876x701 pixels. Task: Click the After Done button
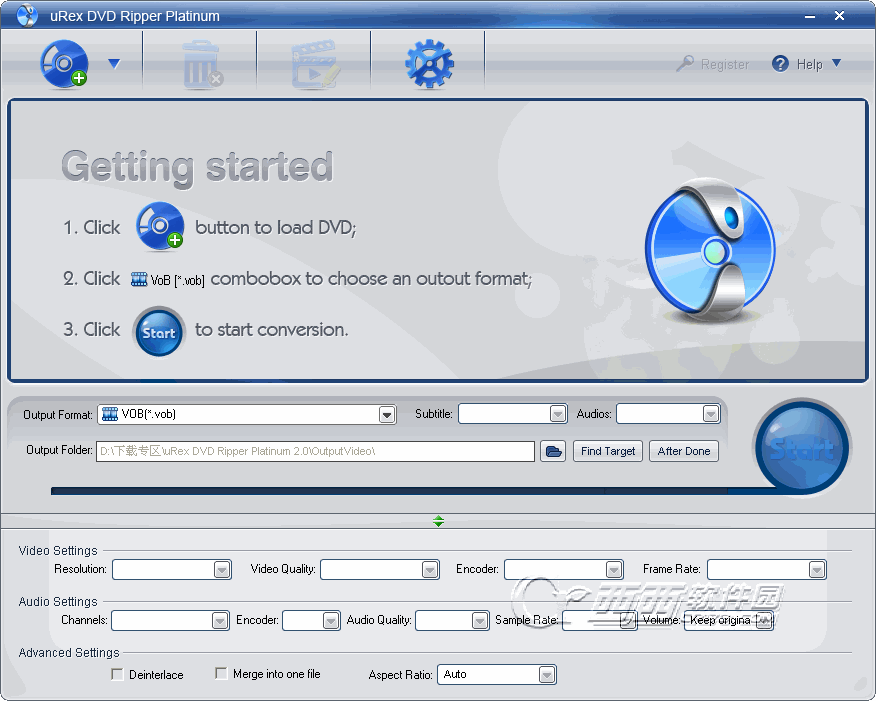[x=684, y=451]
